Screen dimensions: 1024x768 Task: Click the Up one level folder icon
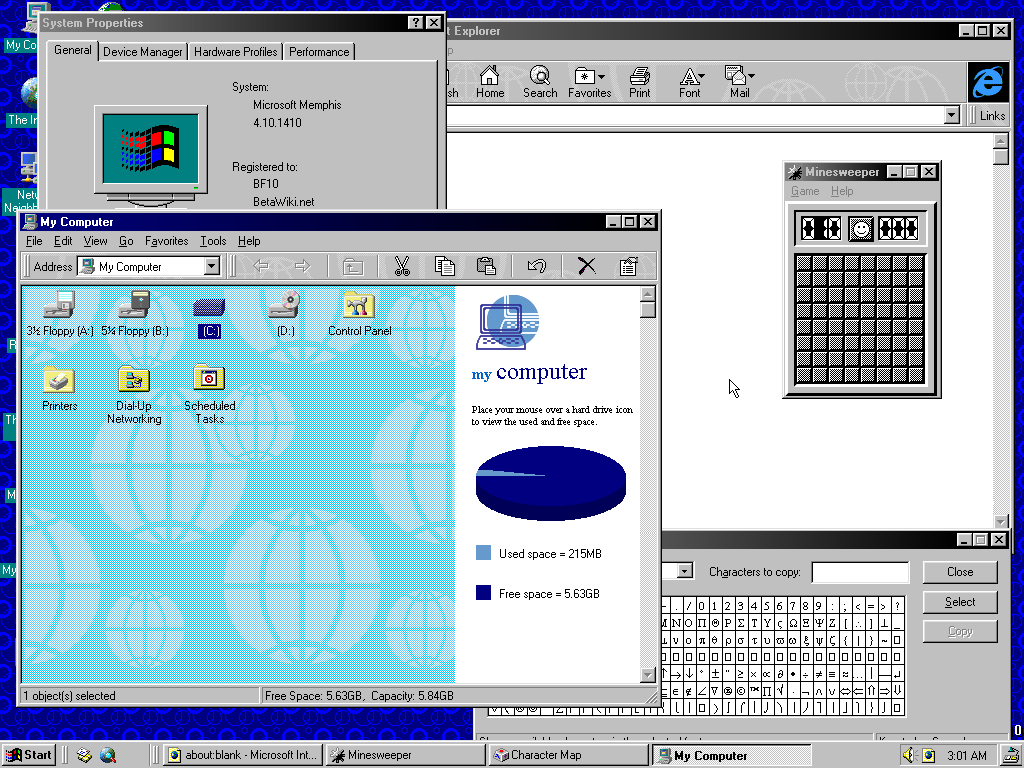[x=353, y=266]
